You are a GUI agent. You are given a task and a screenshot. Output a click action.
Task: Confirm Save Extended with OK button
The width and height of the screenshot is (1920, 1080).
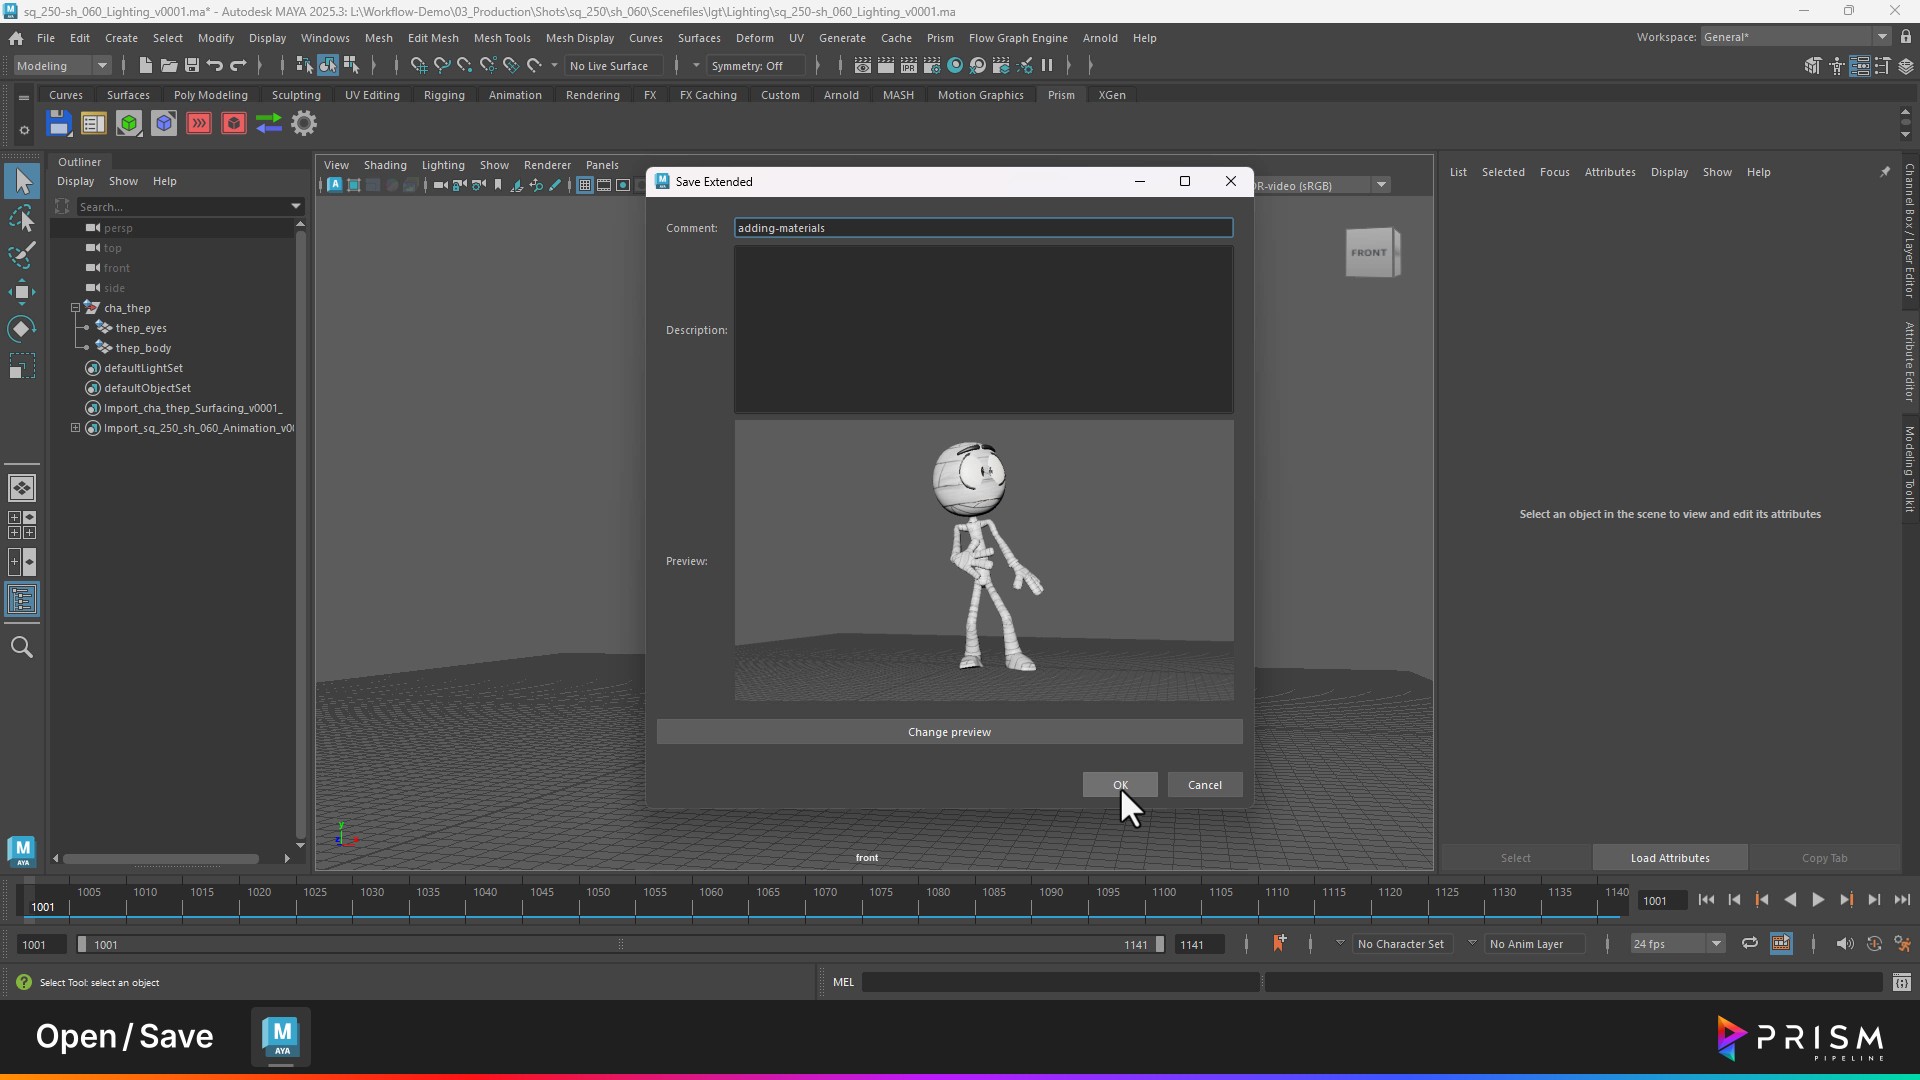(x=1120, y=785)
